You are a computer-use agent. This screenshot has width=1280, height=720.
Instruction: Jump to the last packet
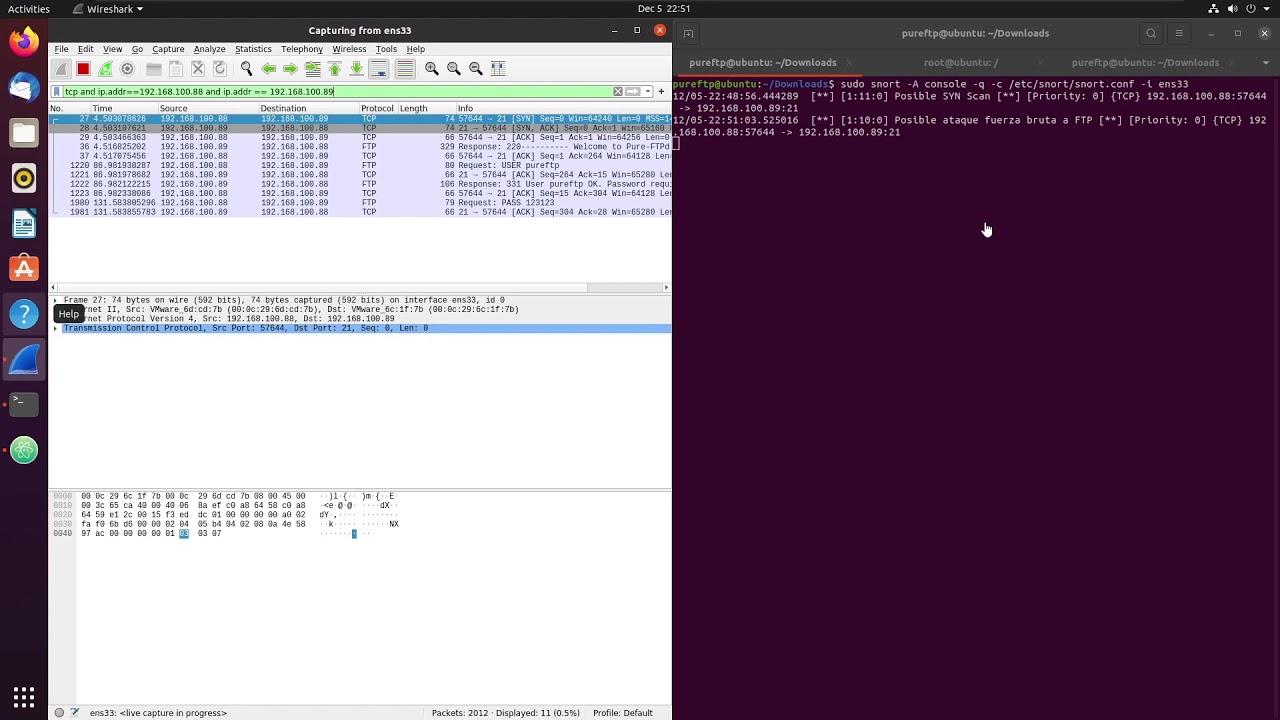coord(356,68)
